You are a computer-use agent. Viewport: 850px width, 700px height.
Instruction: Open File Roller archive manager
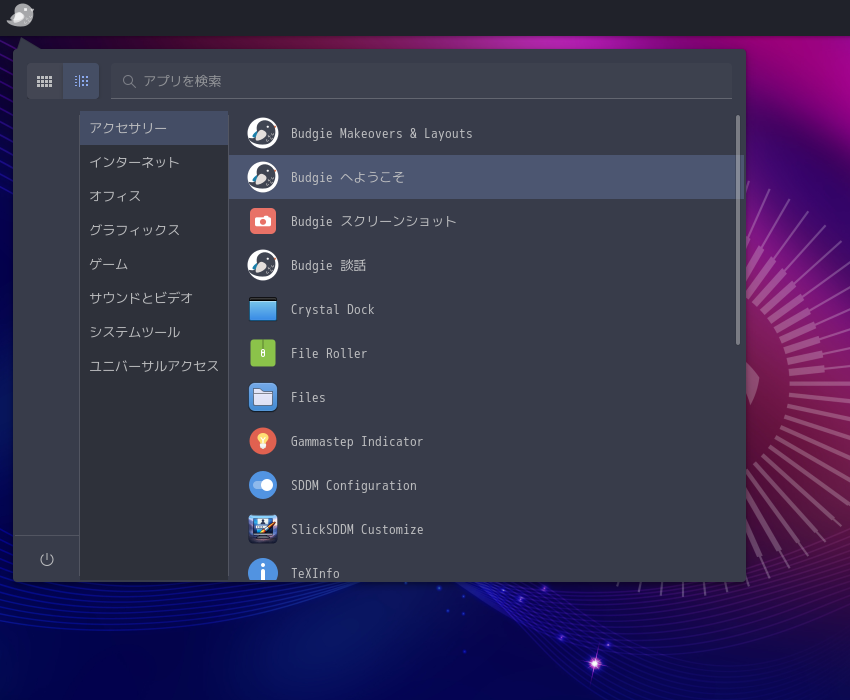click(x=330, y=353)
